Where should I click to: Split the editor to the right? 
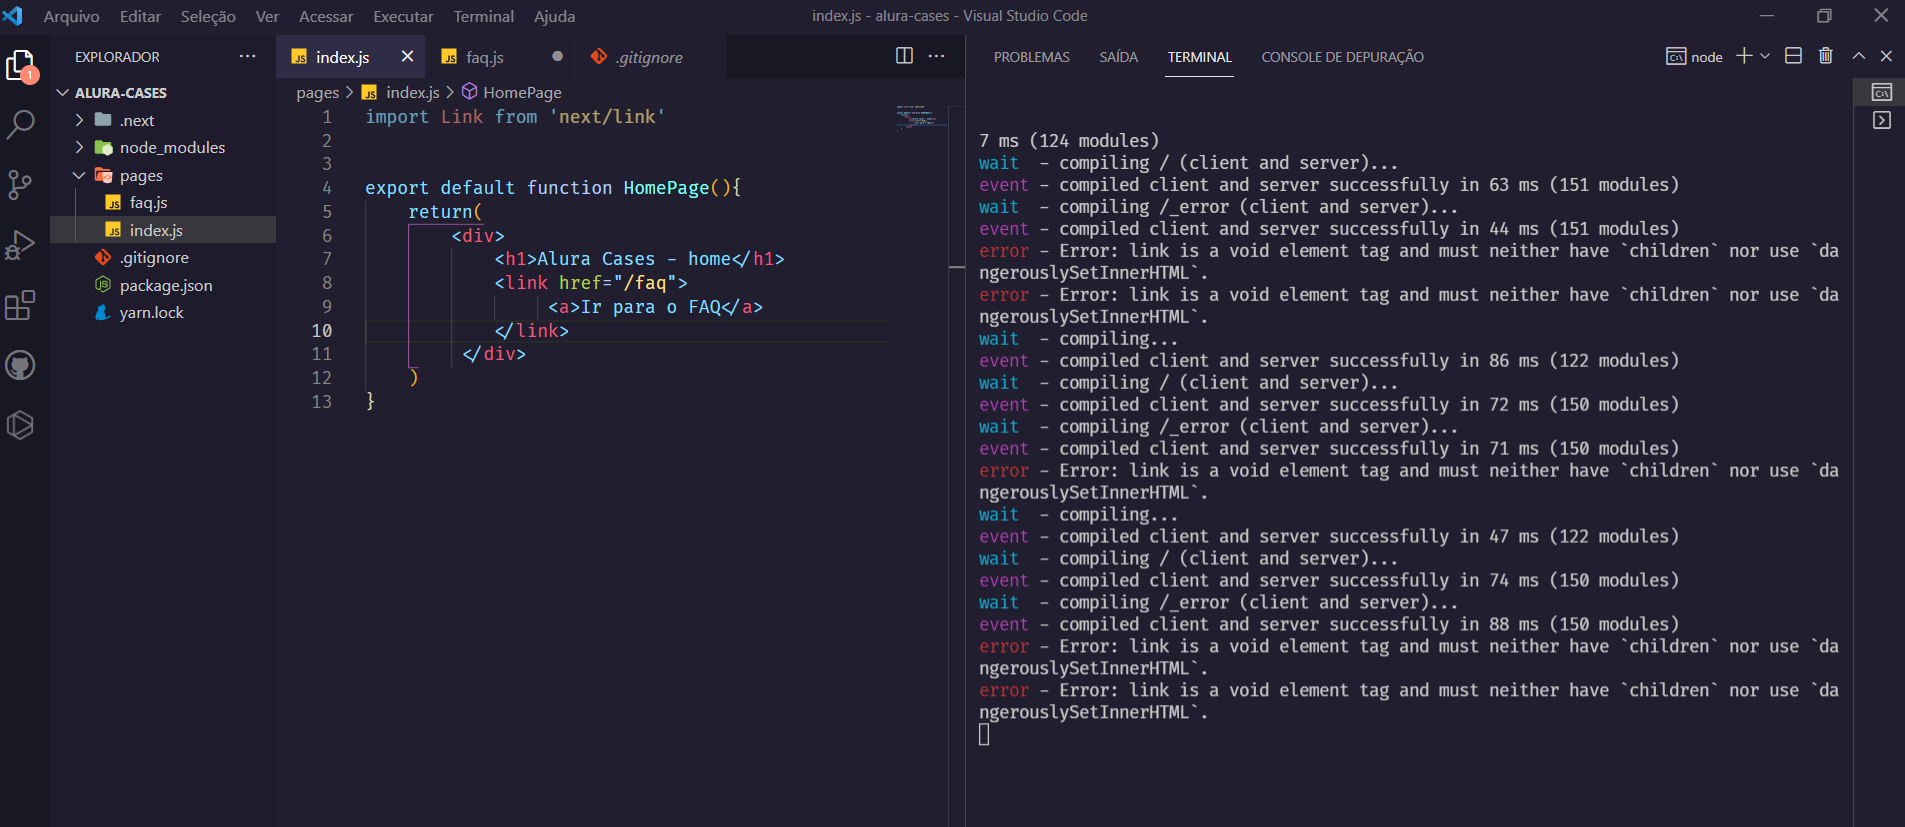(x=904, y=56)
